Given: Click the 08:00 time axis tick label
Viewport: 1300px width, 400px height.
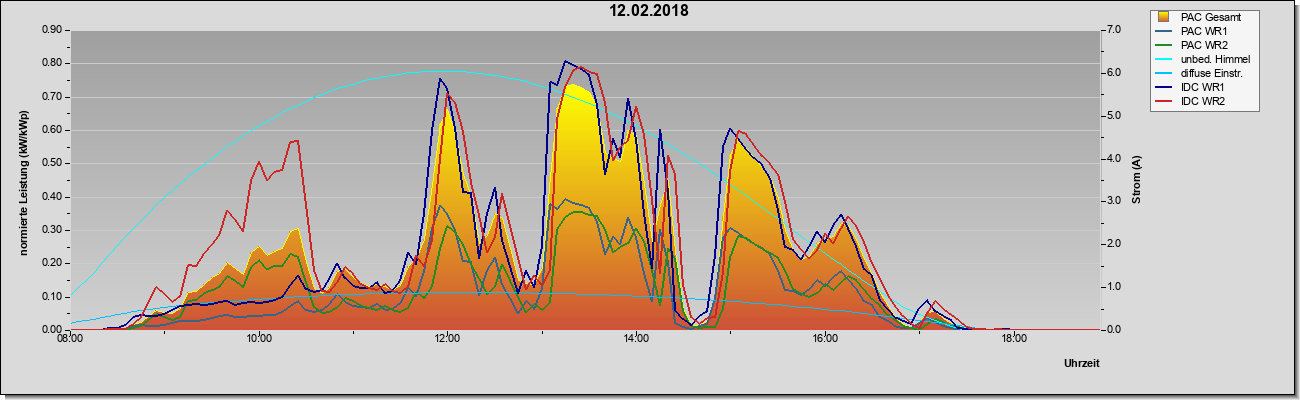Looking at the screenshot, I should (x=70, y=338).
